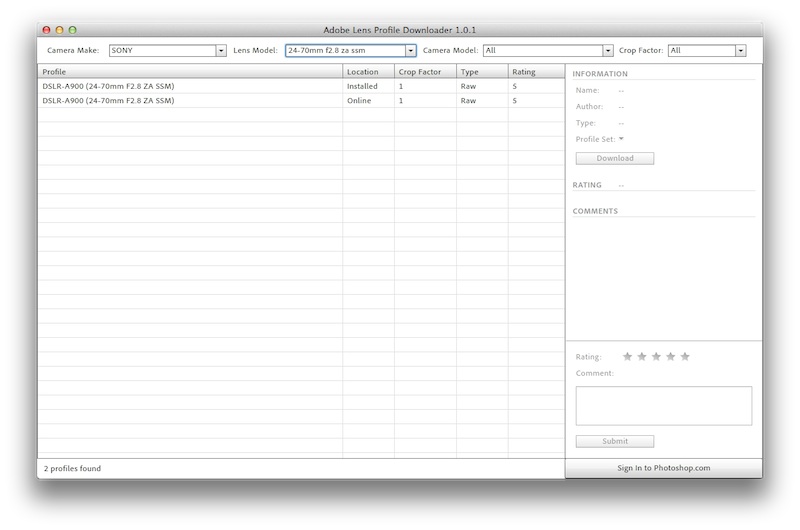The height and width of the screenshot is (530, 800).
Task: Click the fourth rating star
Action: click(x=671, y=356)
